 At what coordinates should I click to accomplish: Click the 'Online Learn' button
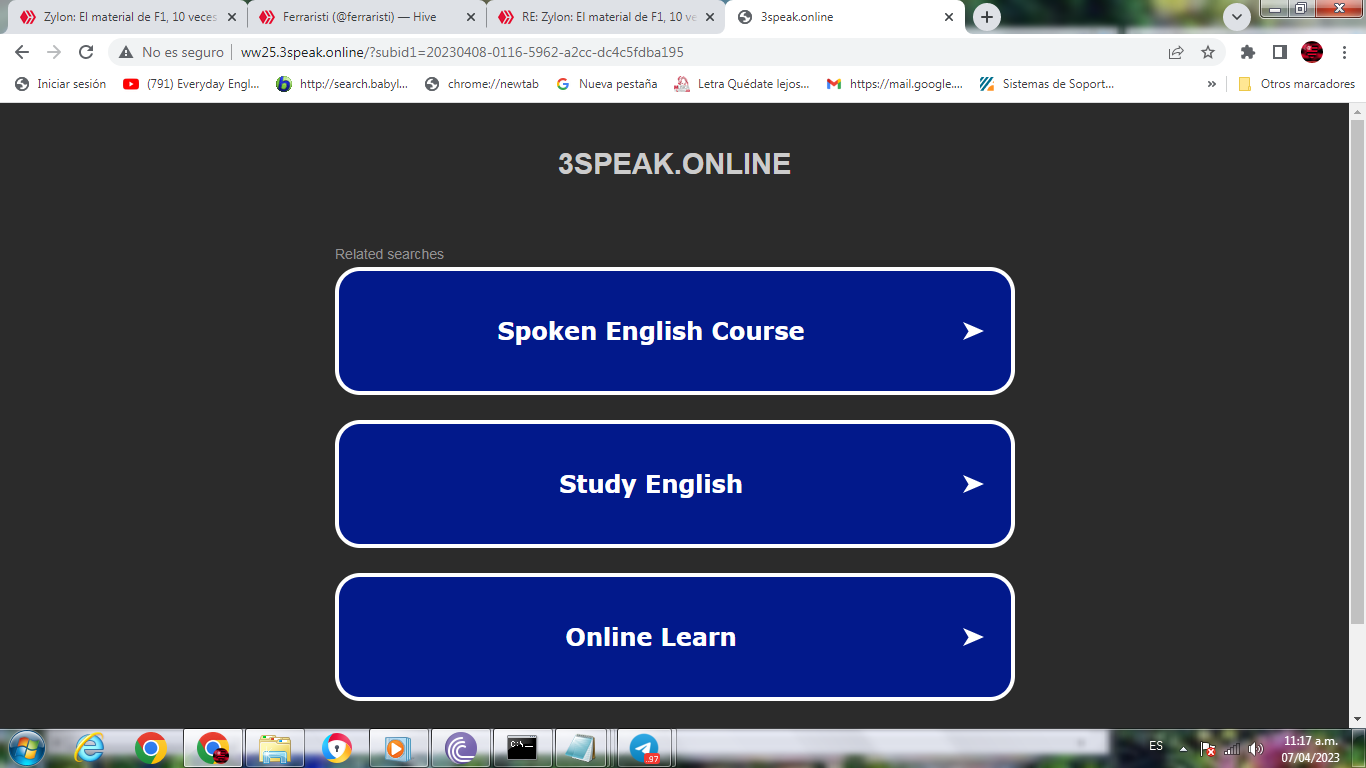(675, 637)
